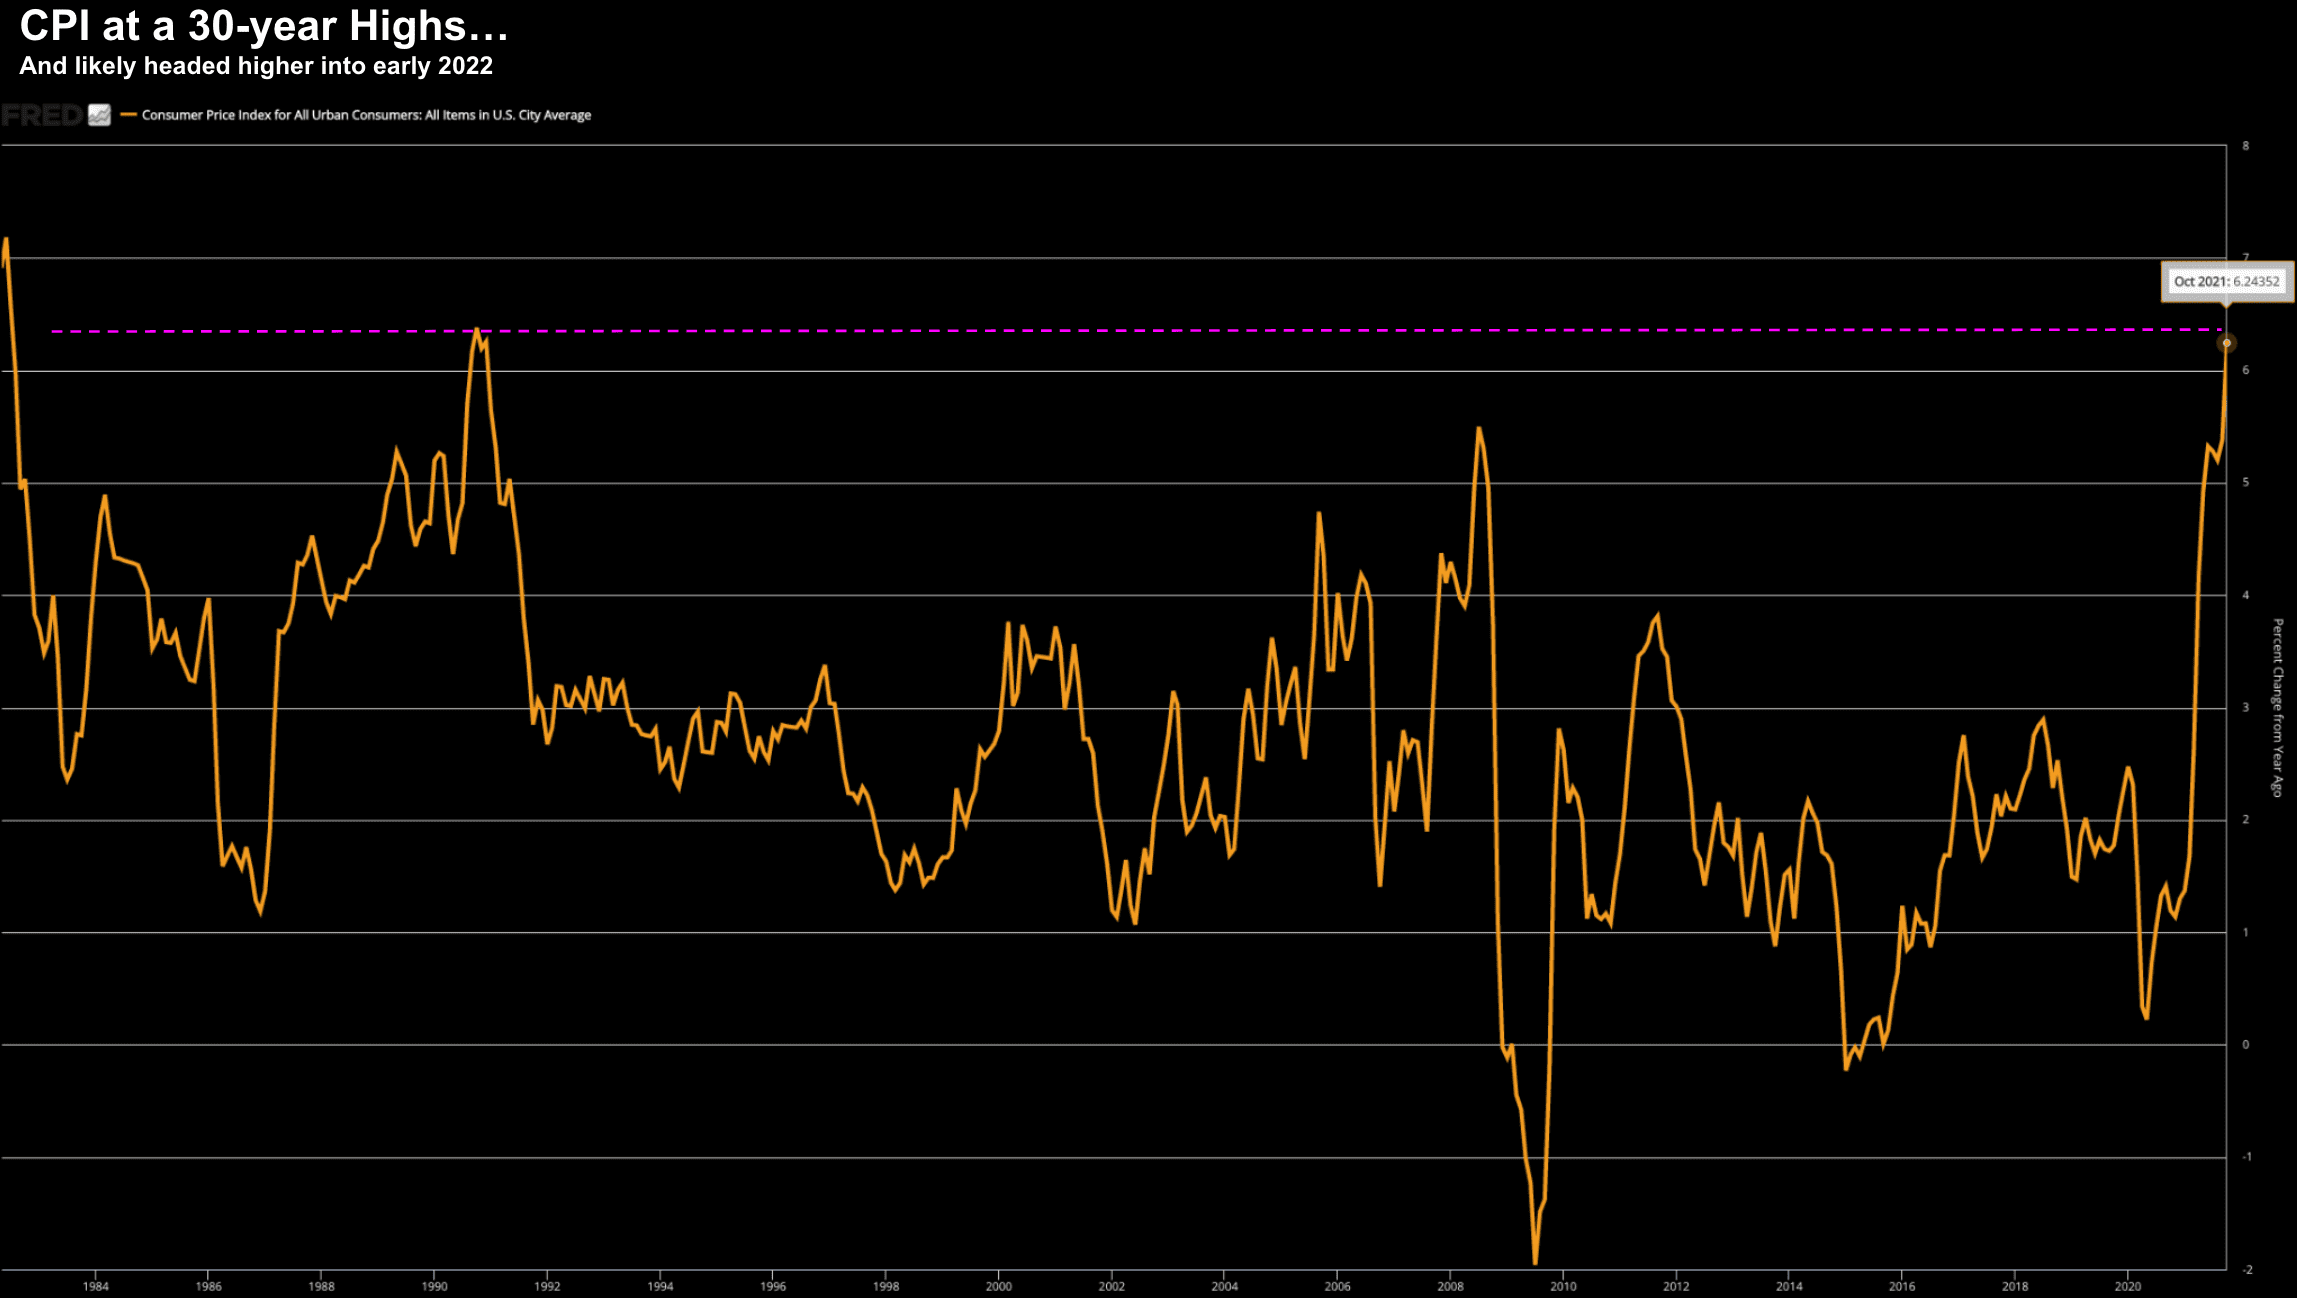Viewport: 2297px width, 1298px height.
Task: Click the 'CPI at a 30-year Highs' title
Action: click(264, 26)
